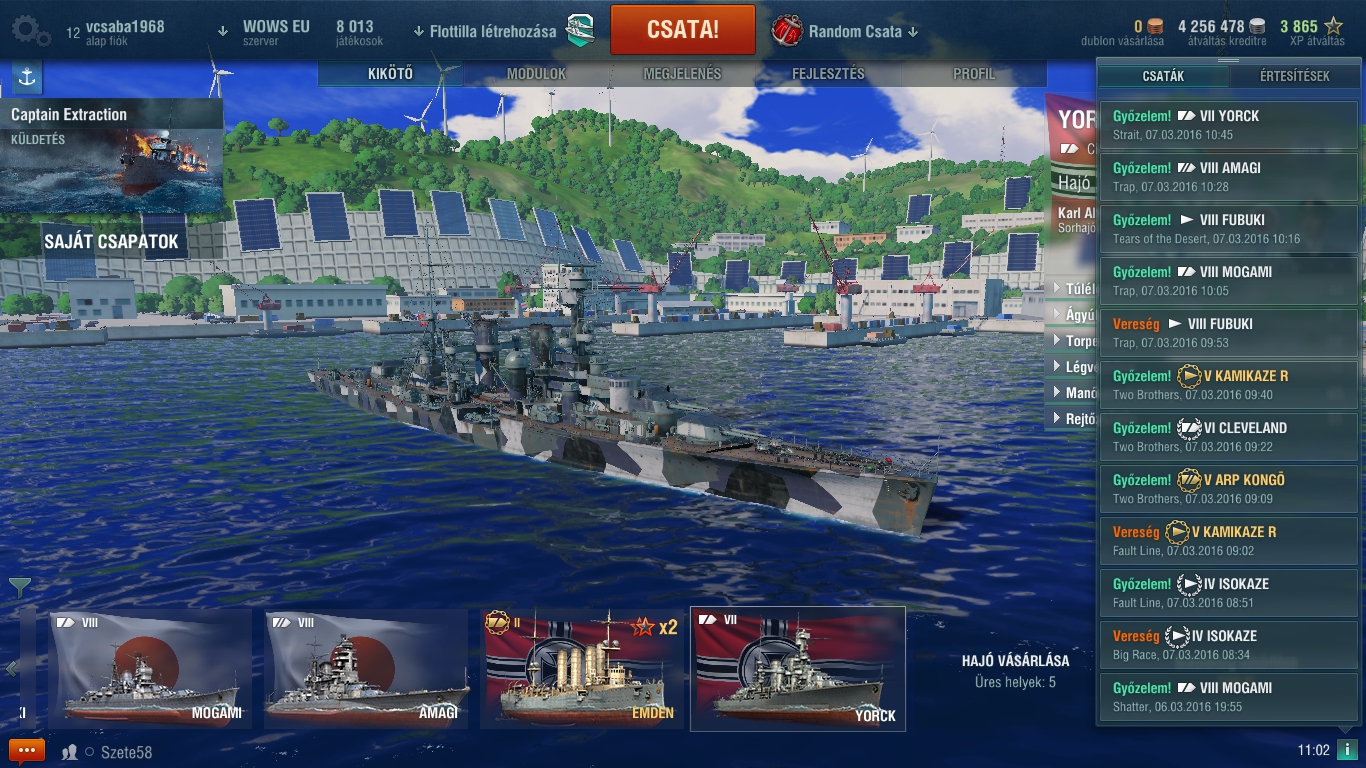
Task: Click the gold doubloons coin icon
Action: (x=1155, y=27)
